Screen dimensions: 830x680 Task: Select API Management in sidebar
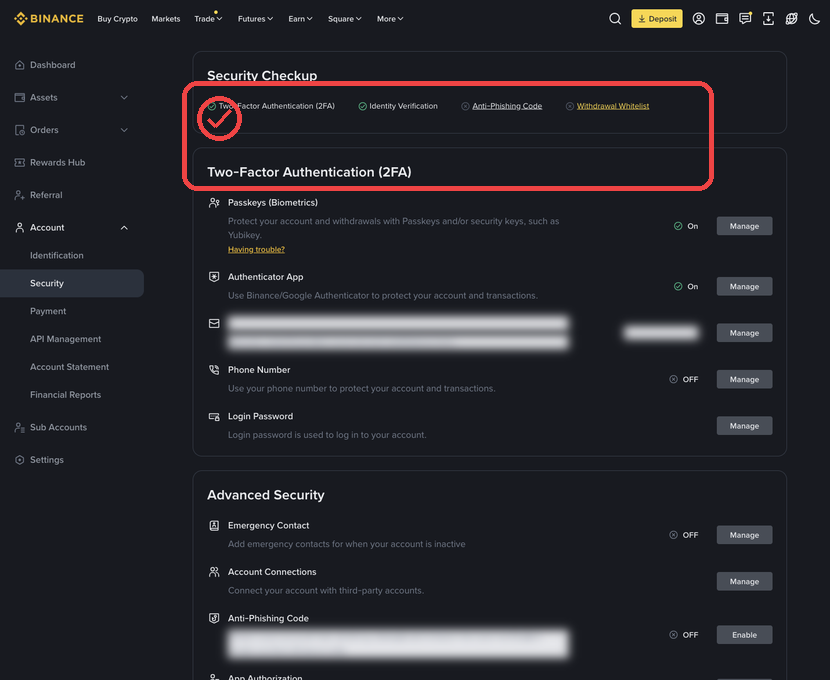click(x=66, y=339)
